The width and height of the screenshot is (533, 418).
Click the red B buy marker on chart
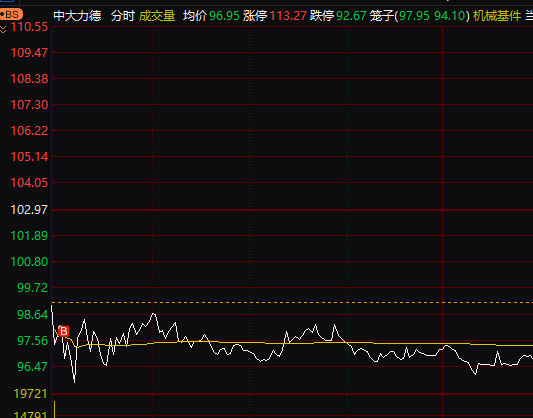(64, 331)
